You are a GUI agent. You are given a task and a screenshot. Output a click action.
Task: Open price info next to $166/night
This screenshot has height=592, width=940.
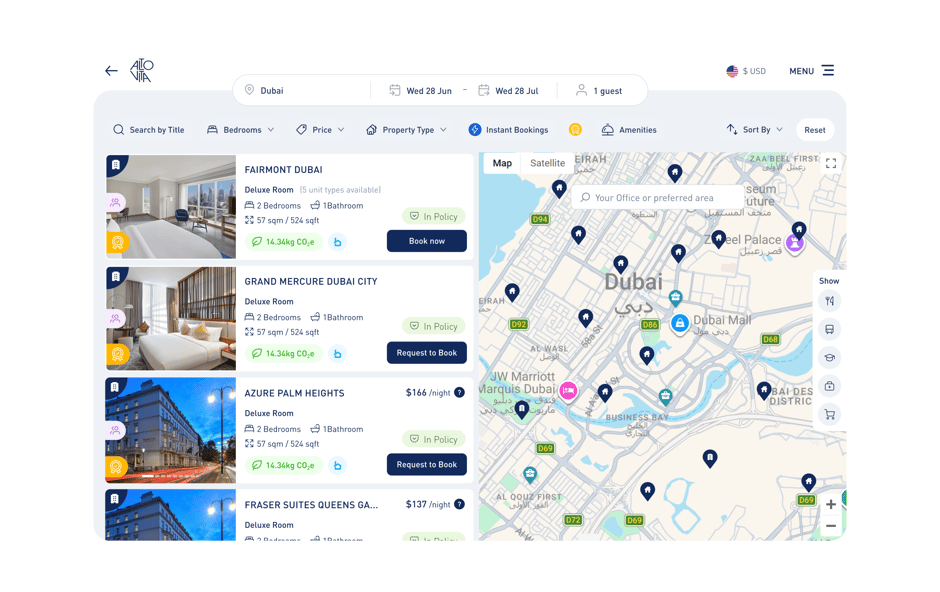459,392
